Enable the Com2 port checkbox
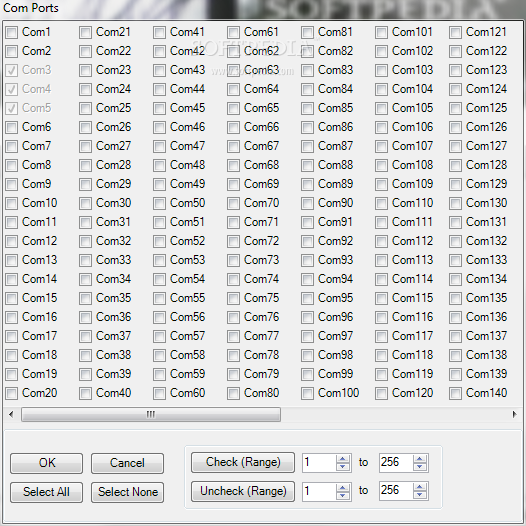The image size is (526, 526). 12,51
